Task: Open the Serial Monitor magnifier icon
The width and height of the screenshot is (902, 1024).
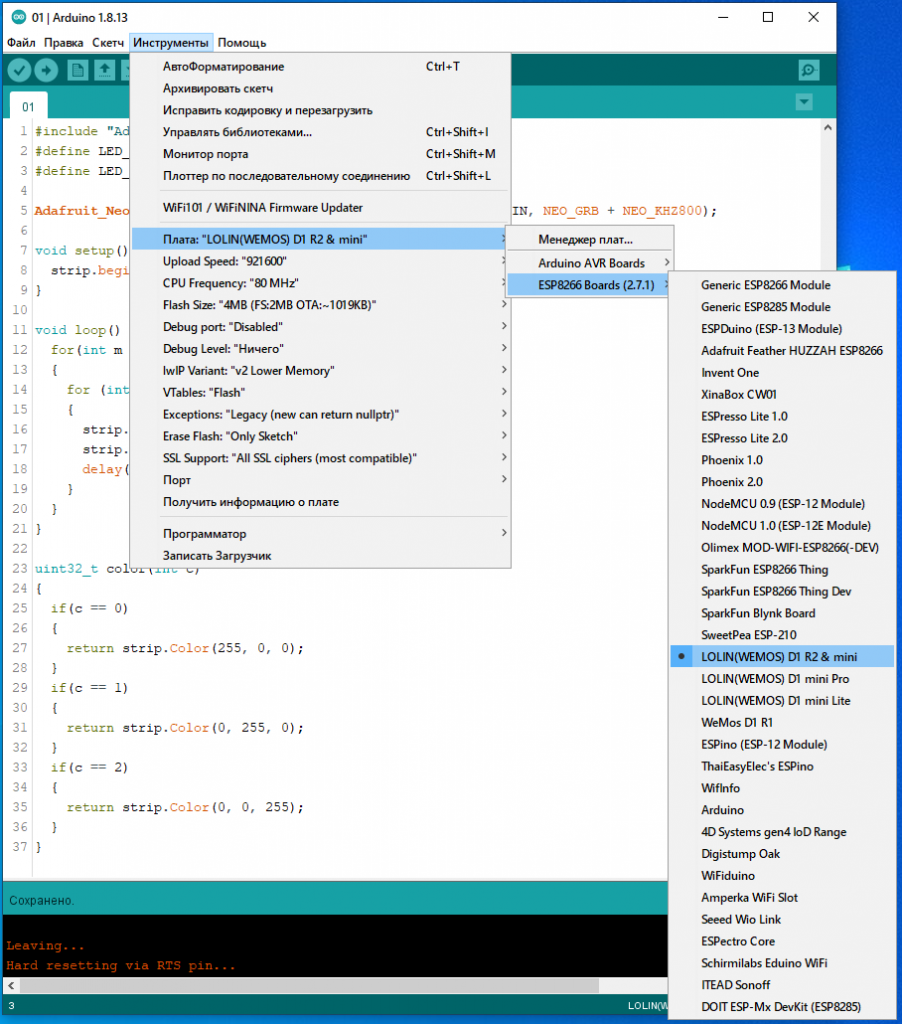Action: click(x=808, y=70)
